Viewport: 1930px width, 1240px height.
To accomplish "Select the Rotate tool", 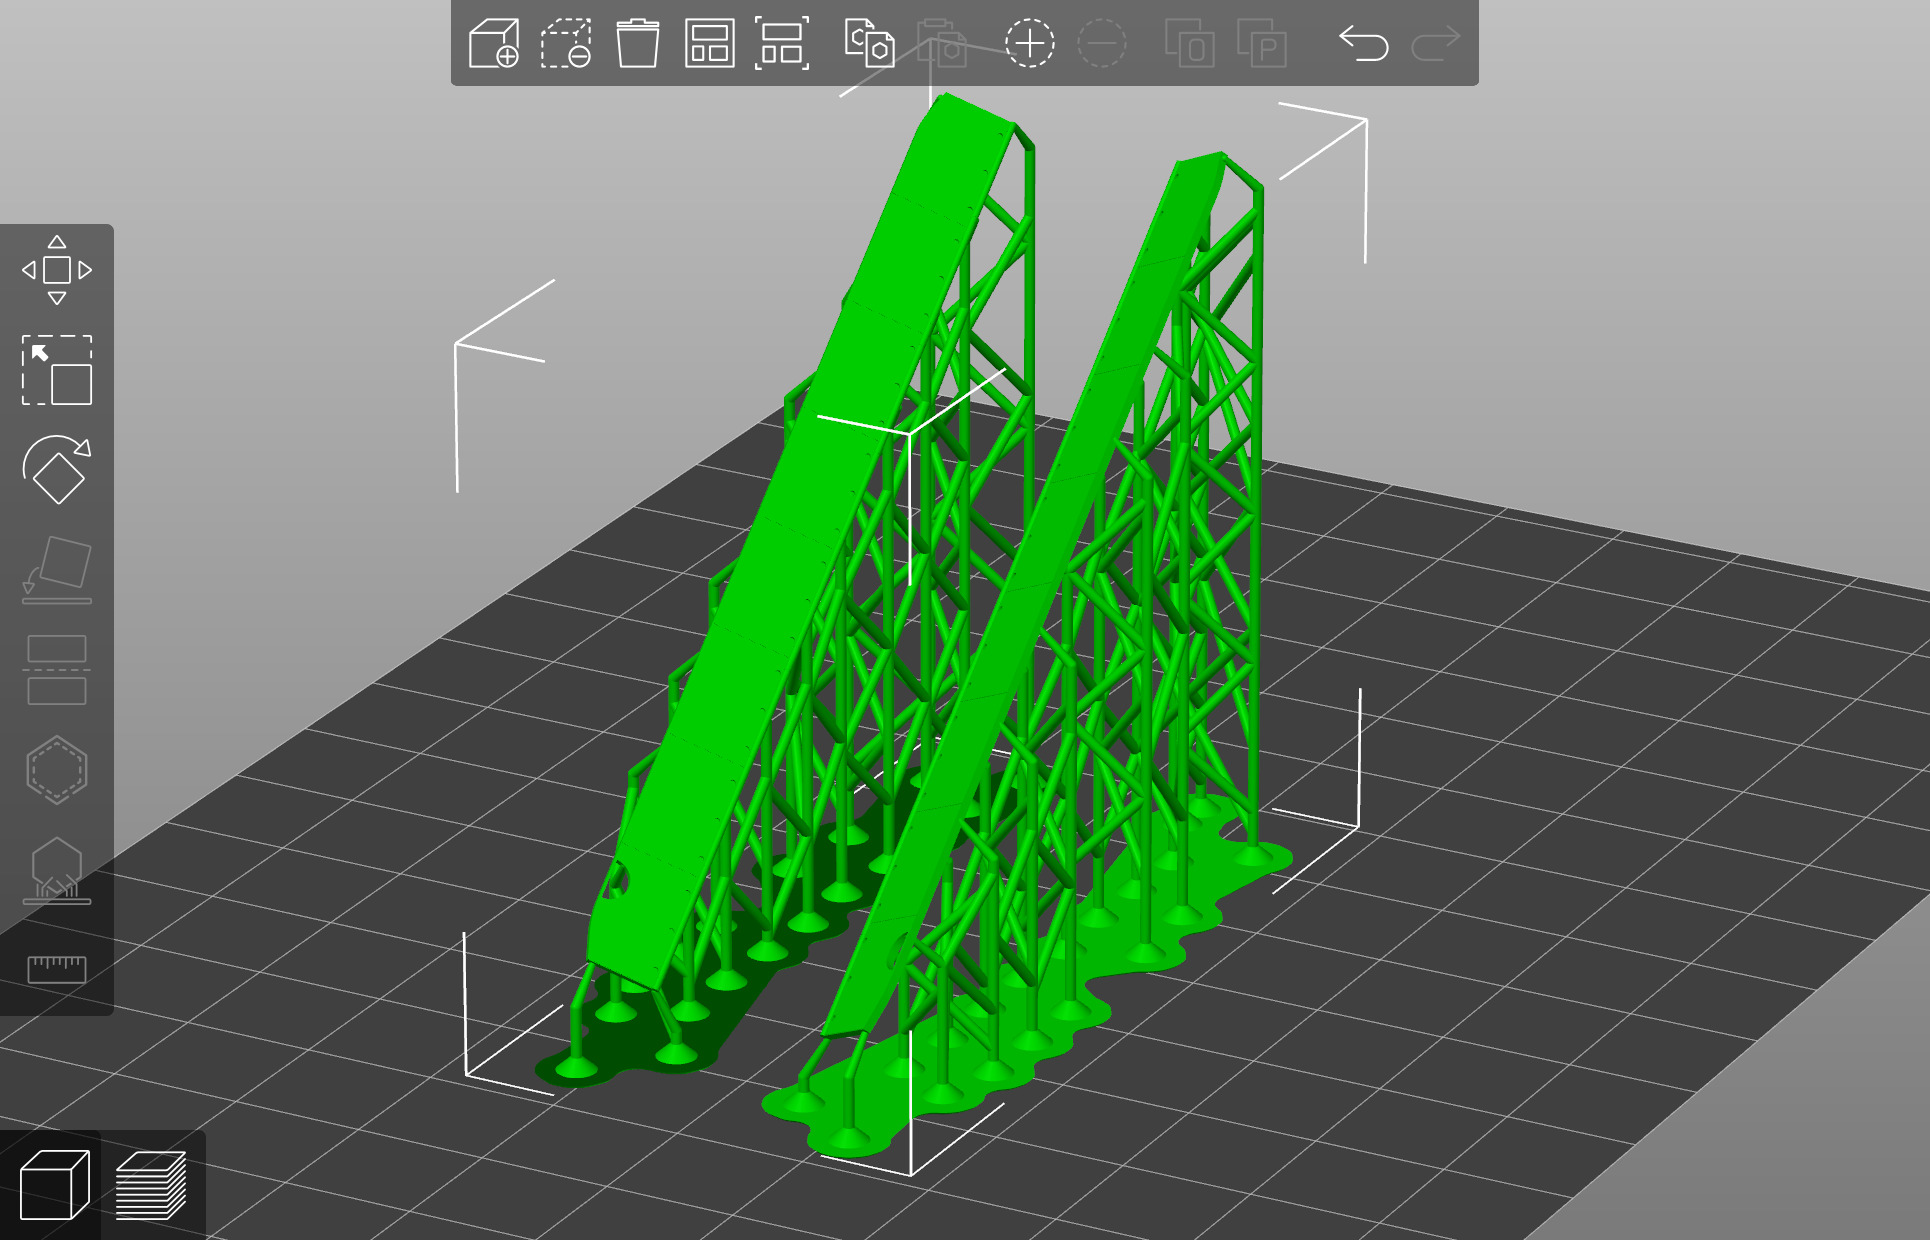I will (57, 470).
